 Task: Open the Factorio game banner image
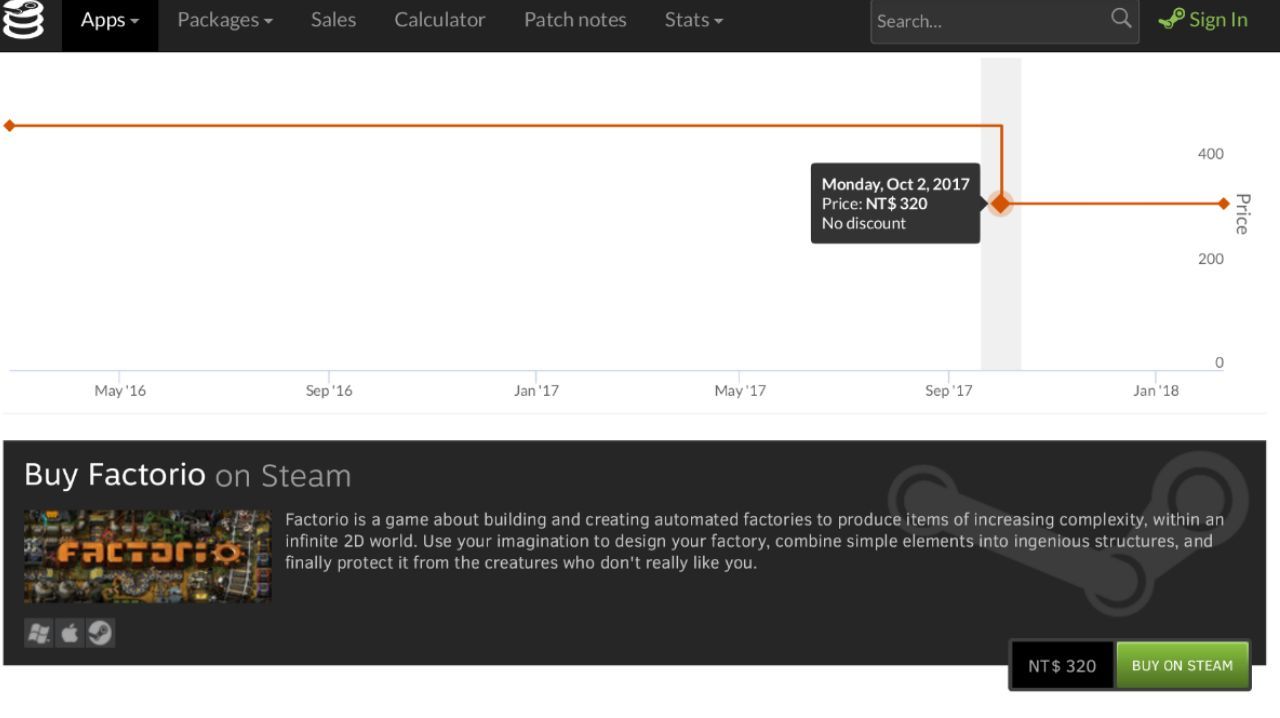tap(147, 556)
